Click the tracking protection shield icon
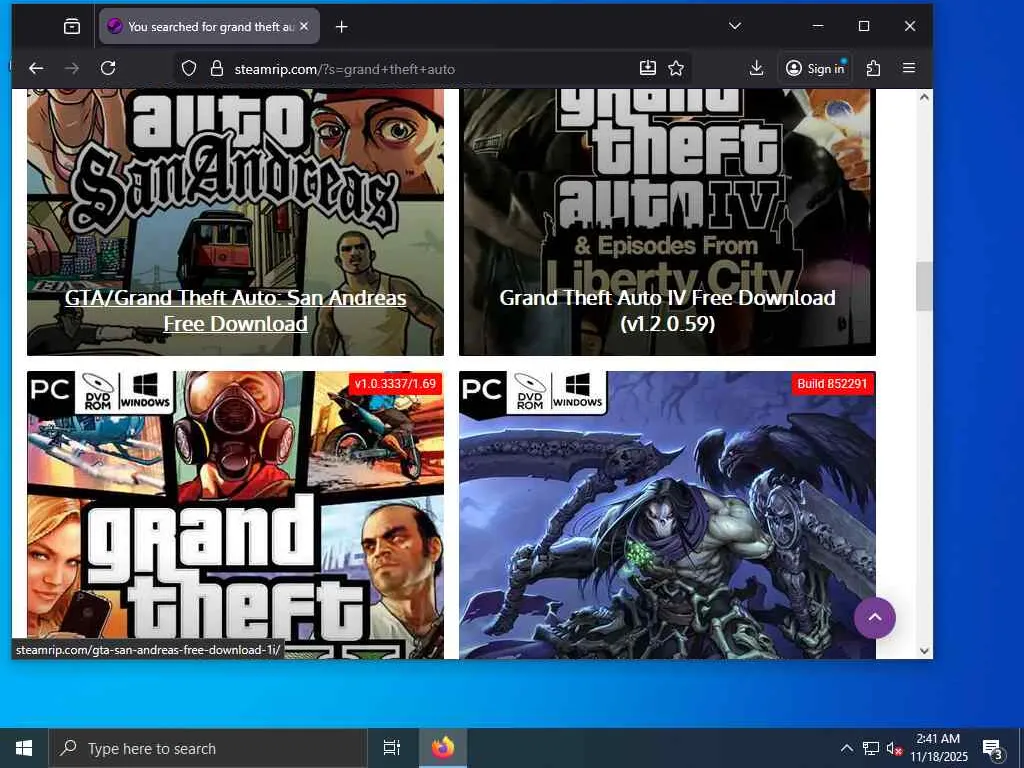1024x768 pixels. point(189,69)
